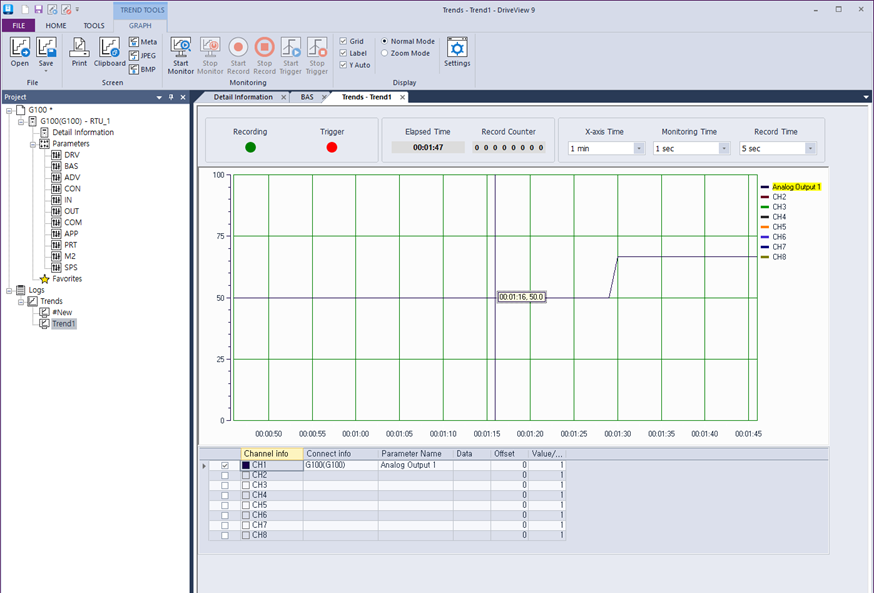Viewport: 874px width, 593px height.
Task: Click Analog Output 1 legend entry
Action: point(796,187)
